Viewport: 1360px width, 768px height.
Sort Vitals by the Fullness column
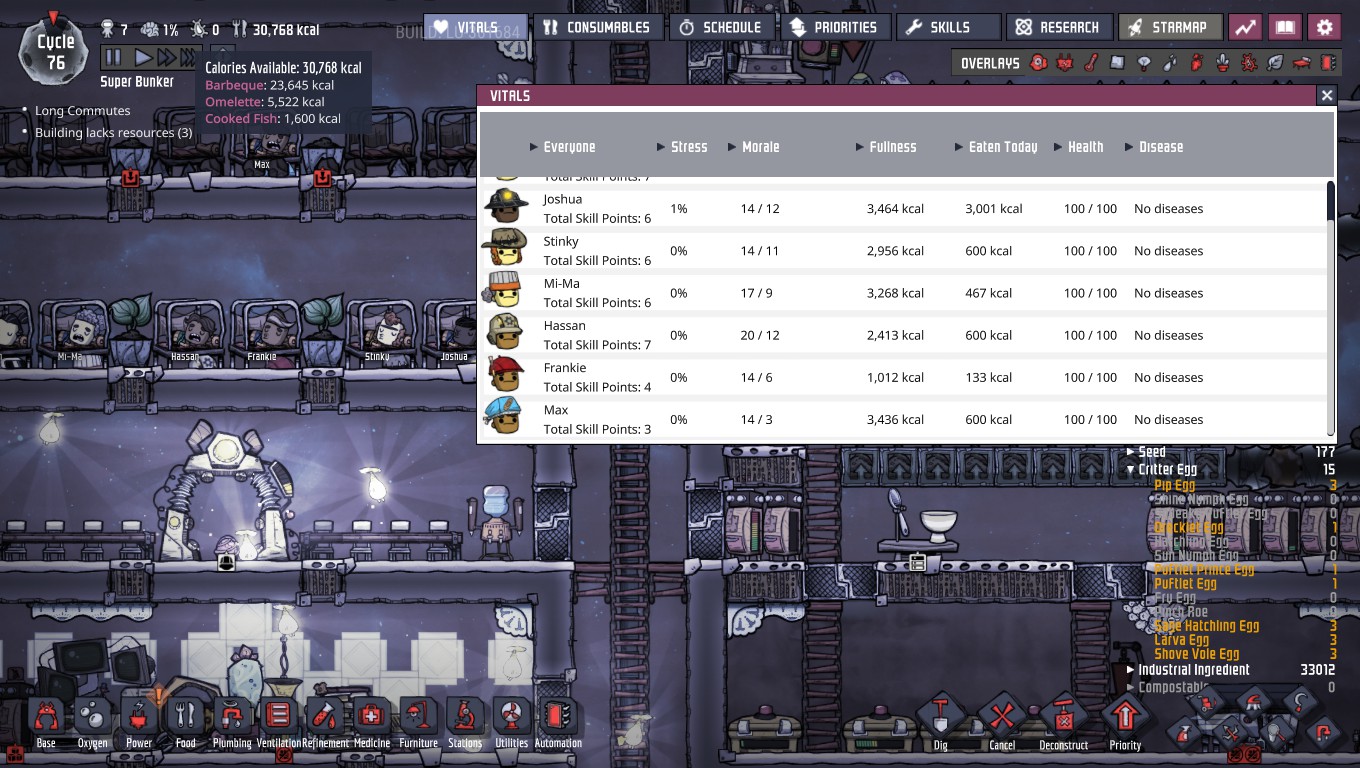886,147
